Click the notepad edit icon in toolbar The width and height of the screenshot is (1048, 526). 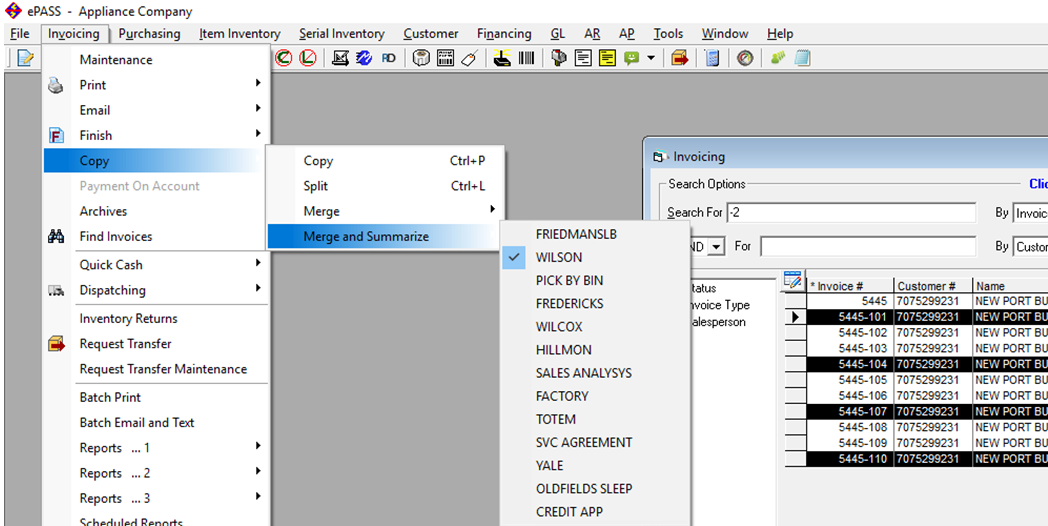pyautogui.click(x=25, y=58)
